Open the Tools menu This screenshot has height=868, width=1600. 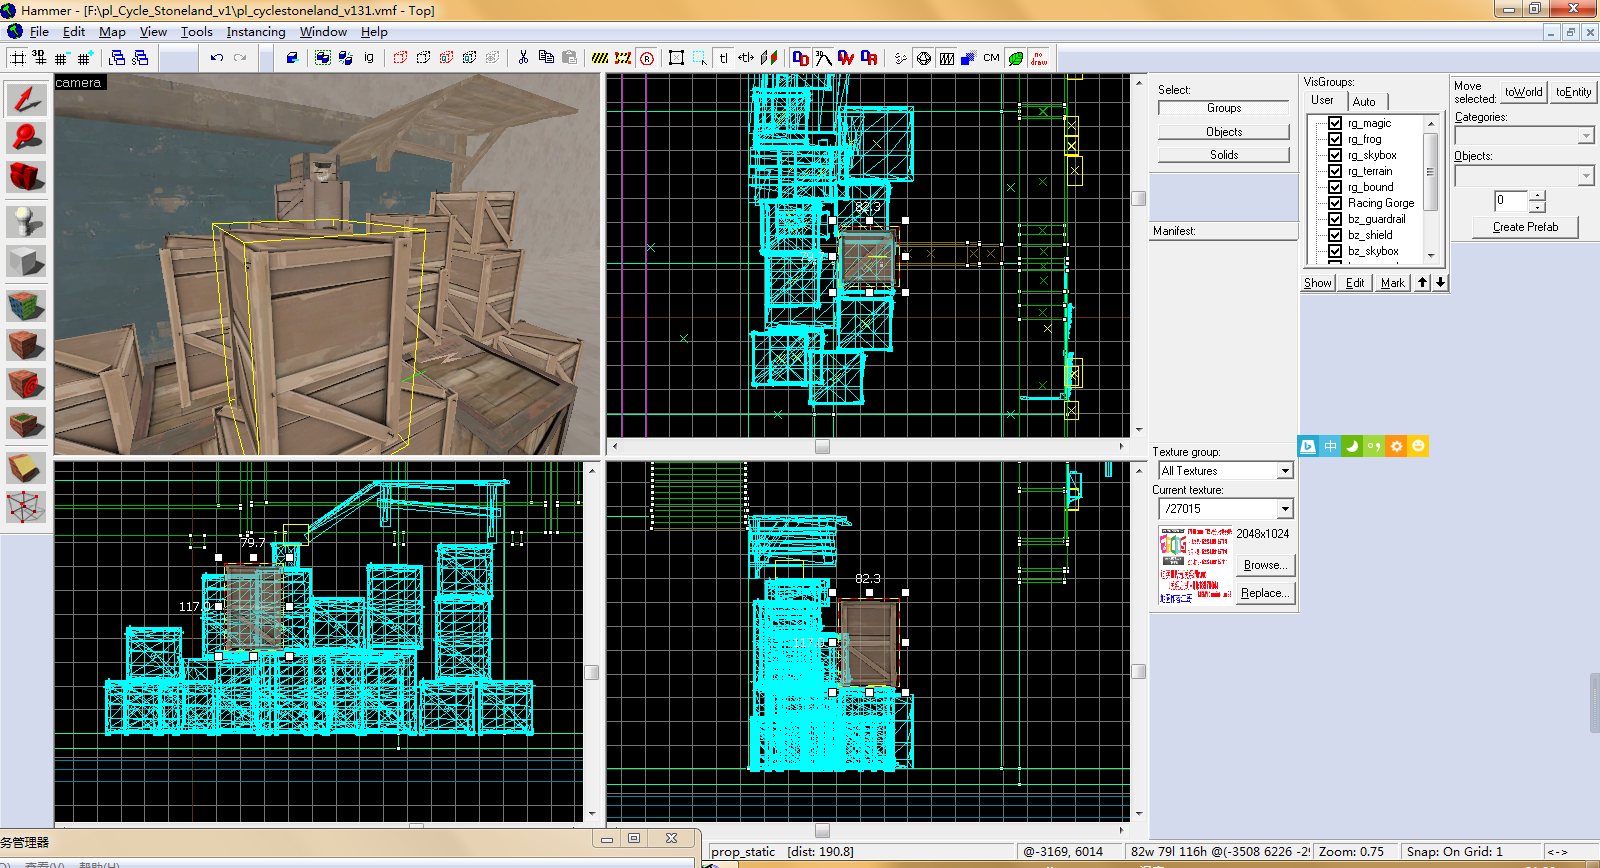coord(196,32)
